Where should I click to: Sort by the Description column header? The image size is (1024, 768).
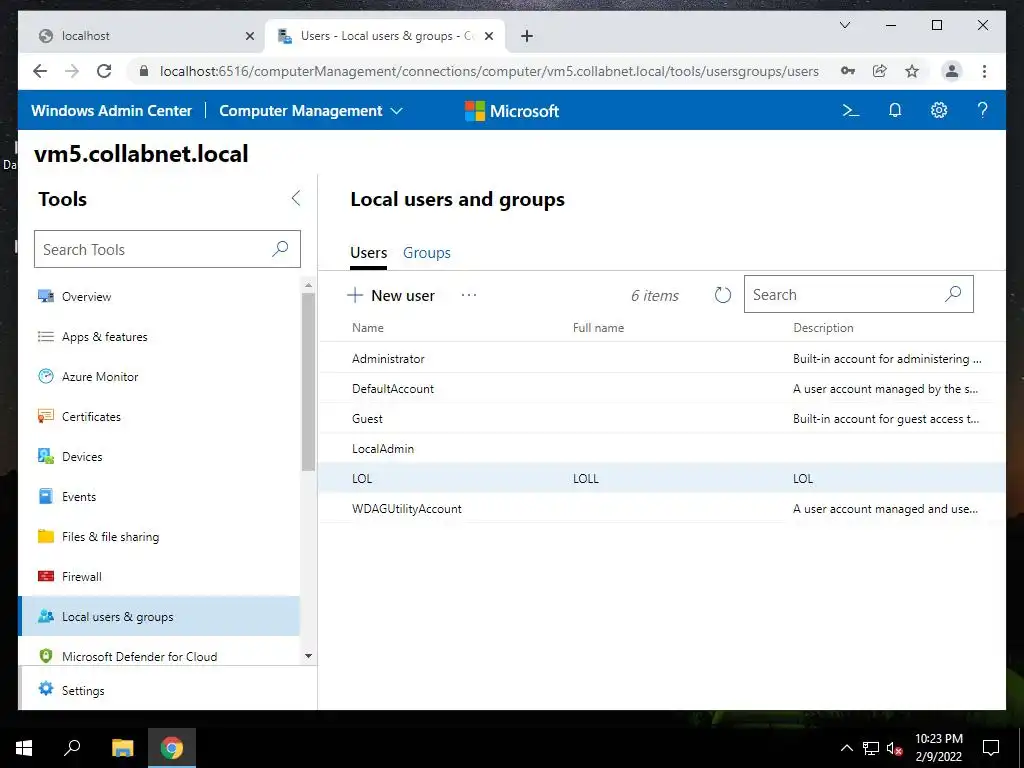pyautogui.click(x=823, y=328)
